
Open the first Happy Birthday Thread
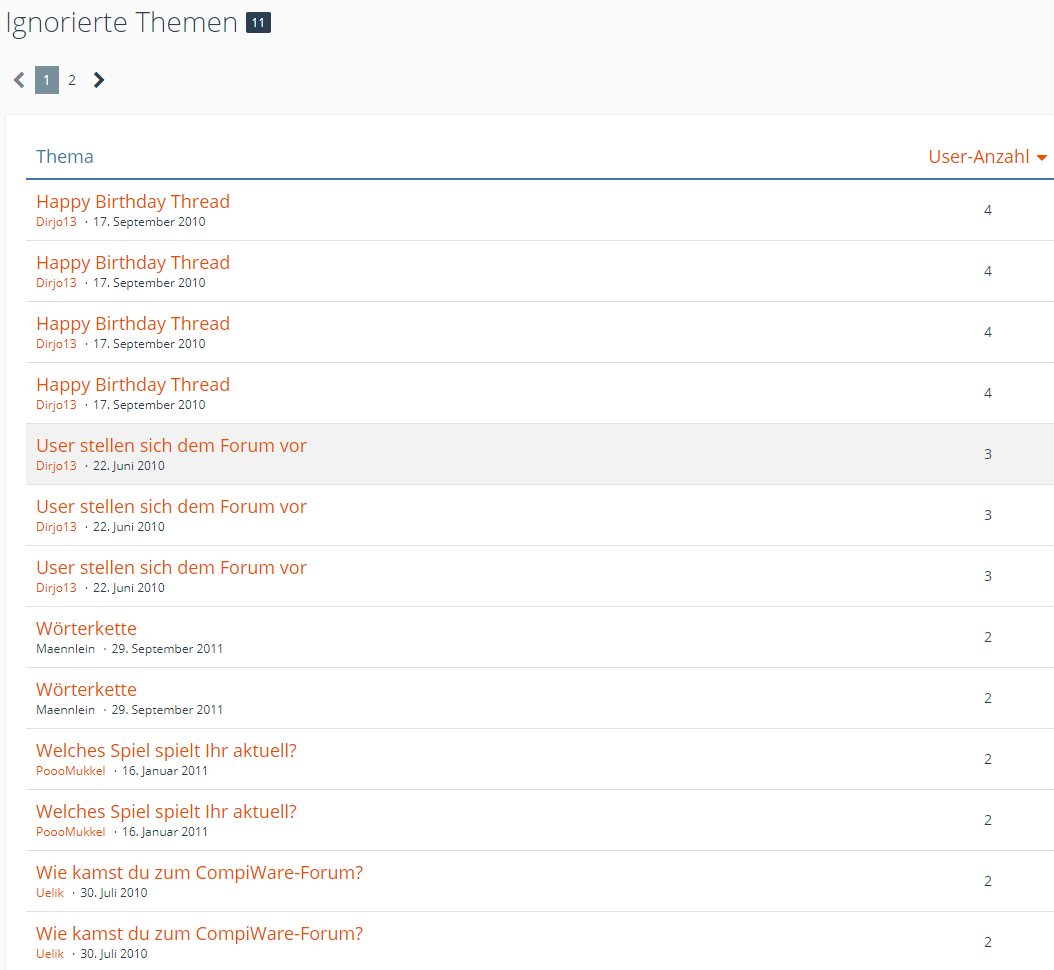click(133, 202)
